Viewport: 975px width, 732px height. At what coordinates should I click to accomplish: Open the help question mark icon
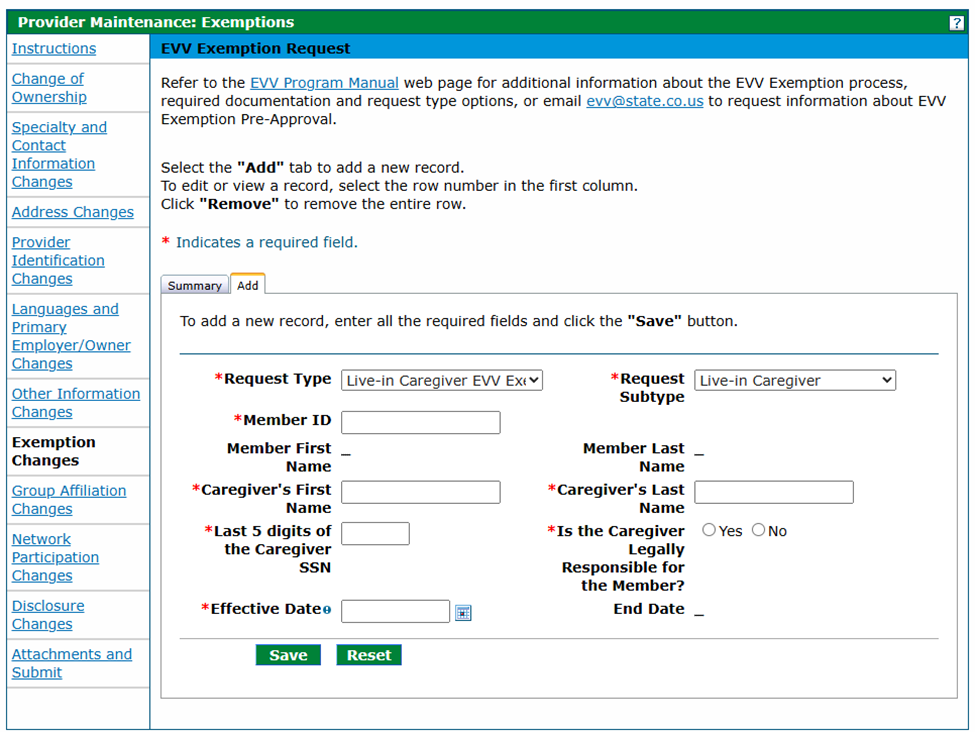tap(956, 23)
